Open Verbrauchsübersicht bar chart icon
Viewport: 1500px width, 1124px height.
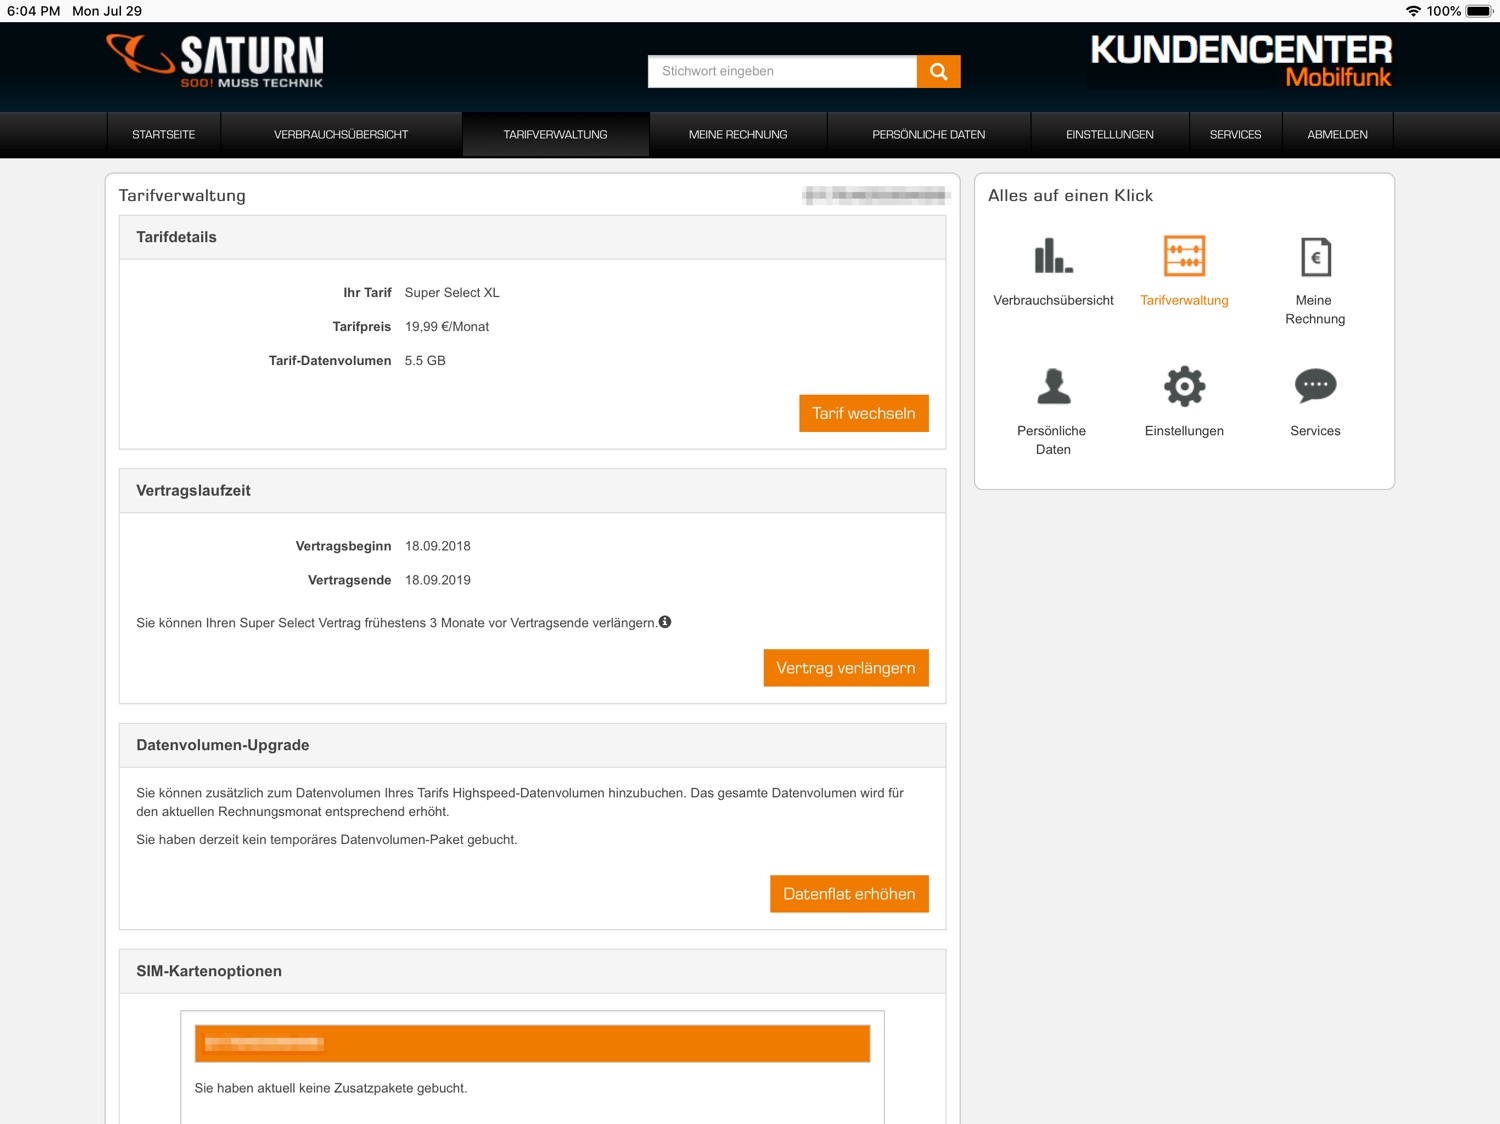point(1053,256)
